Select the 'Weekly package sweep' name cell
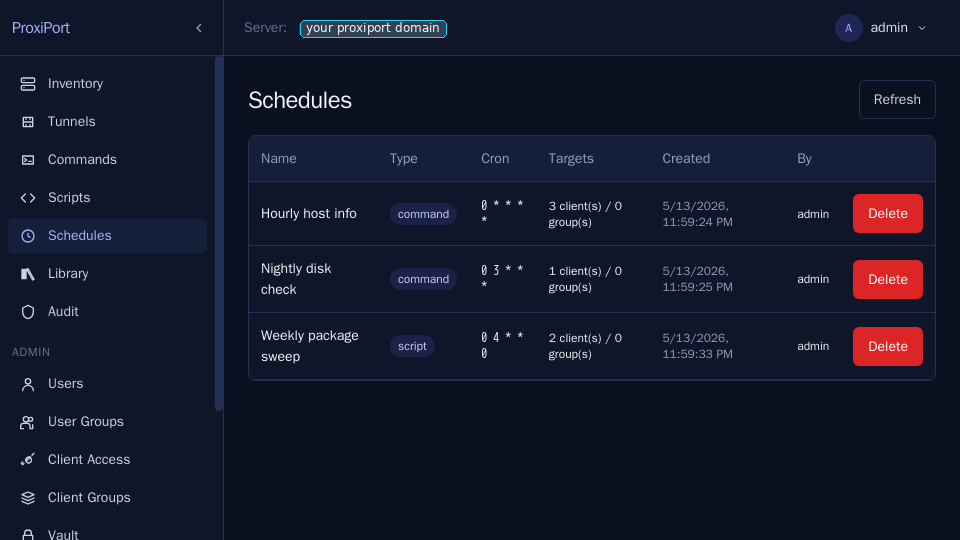 tap(310, 347)
